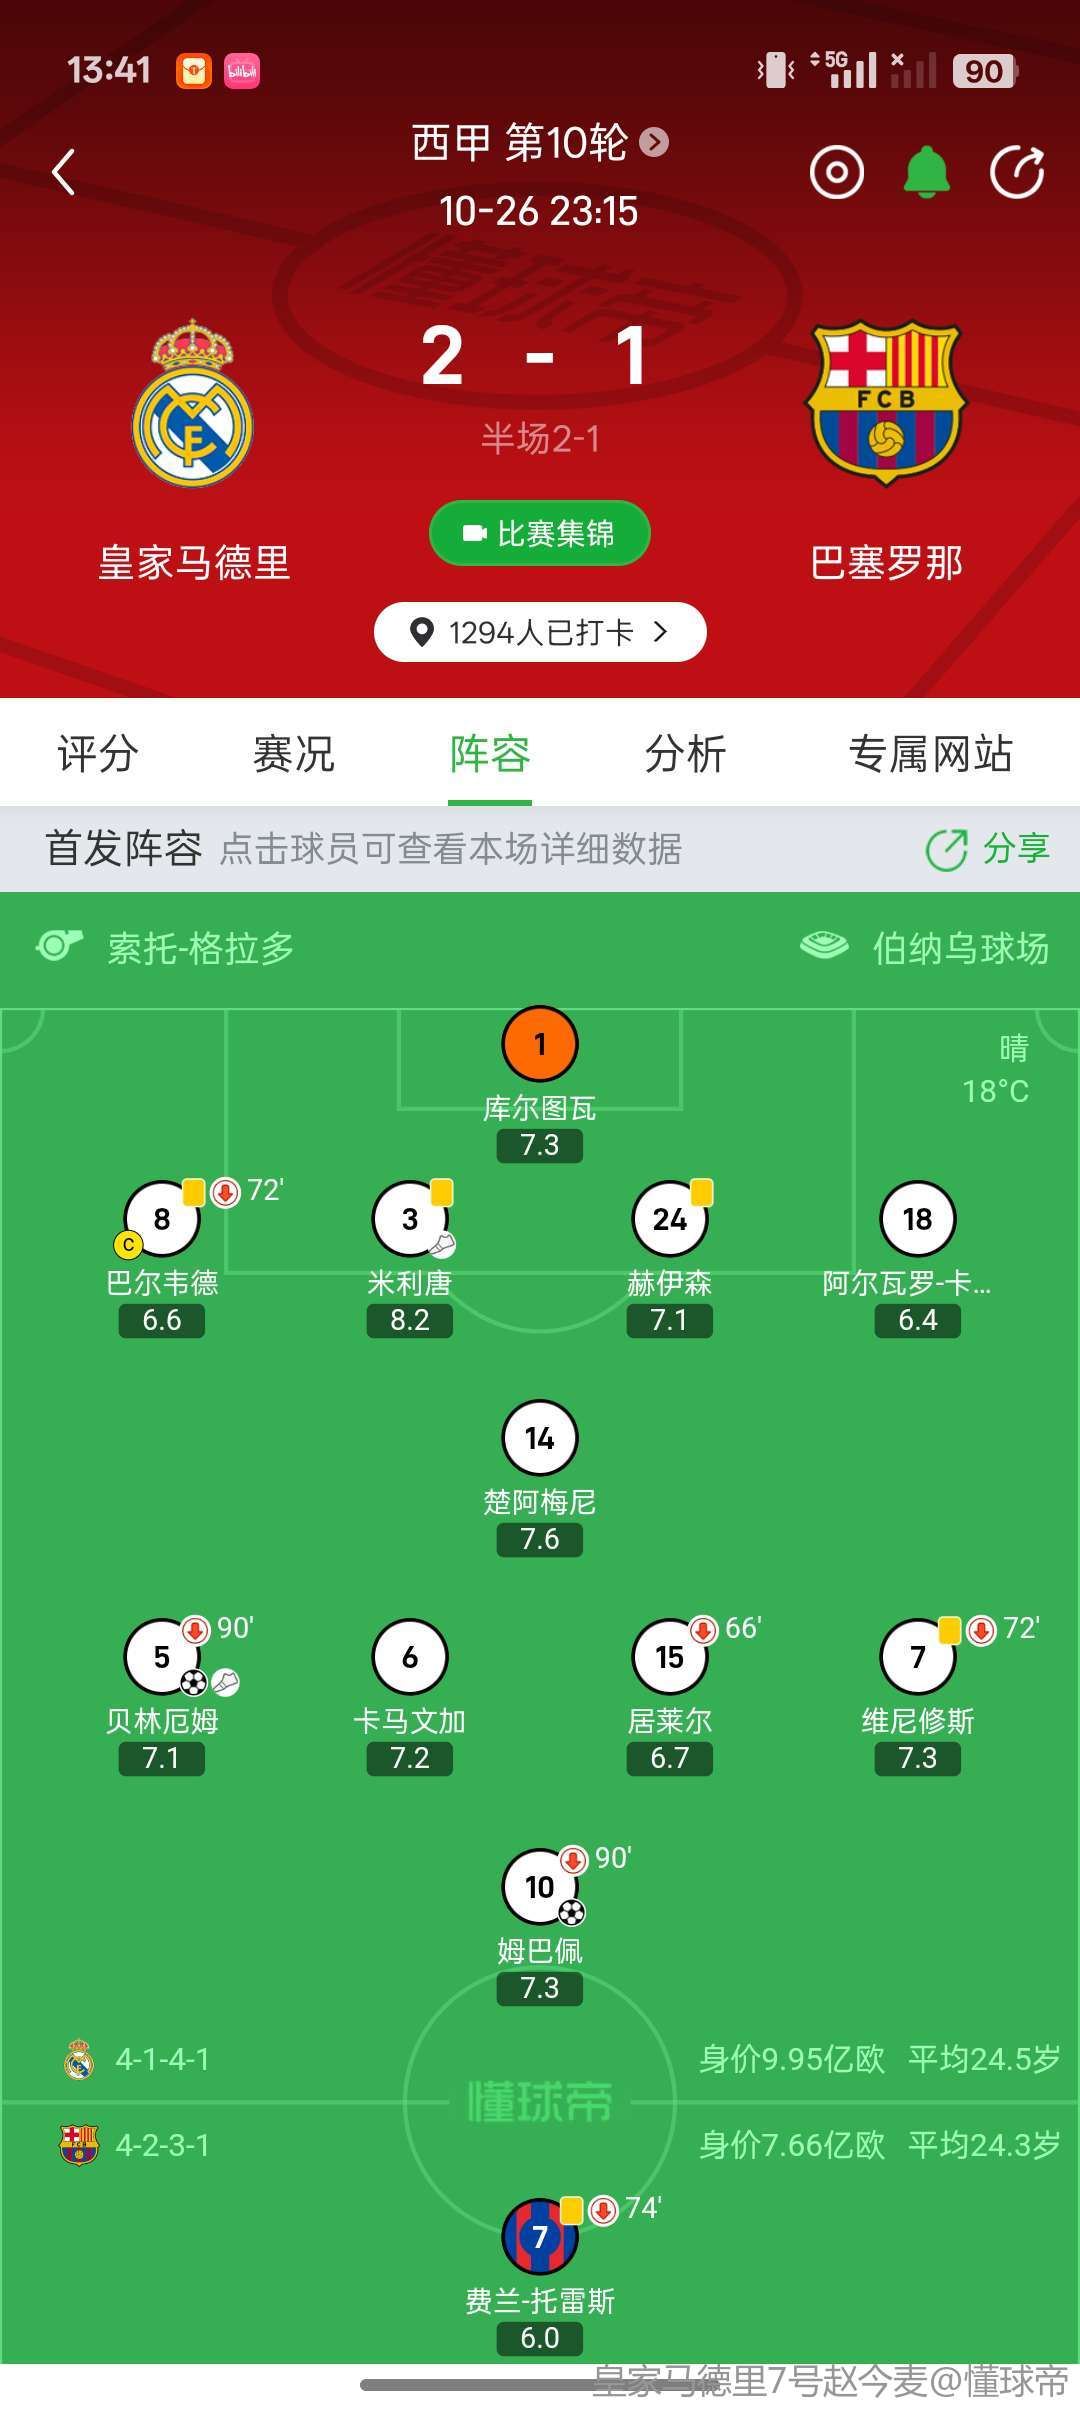Viewport: 1080px width, 2412px height.
Task: Play the 比赛集锦 match highlights
Action: 540,533
